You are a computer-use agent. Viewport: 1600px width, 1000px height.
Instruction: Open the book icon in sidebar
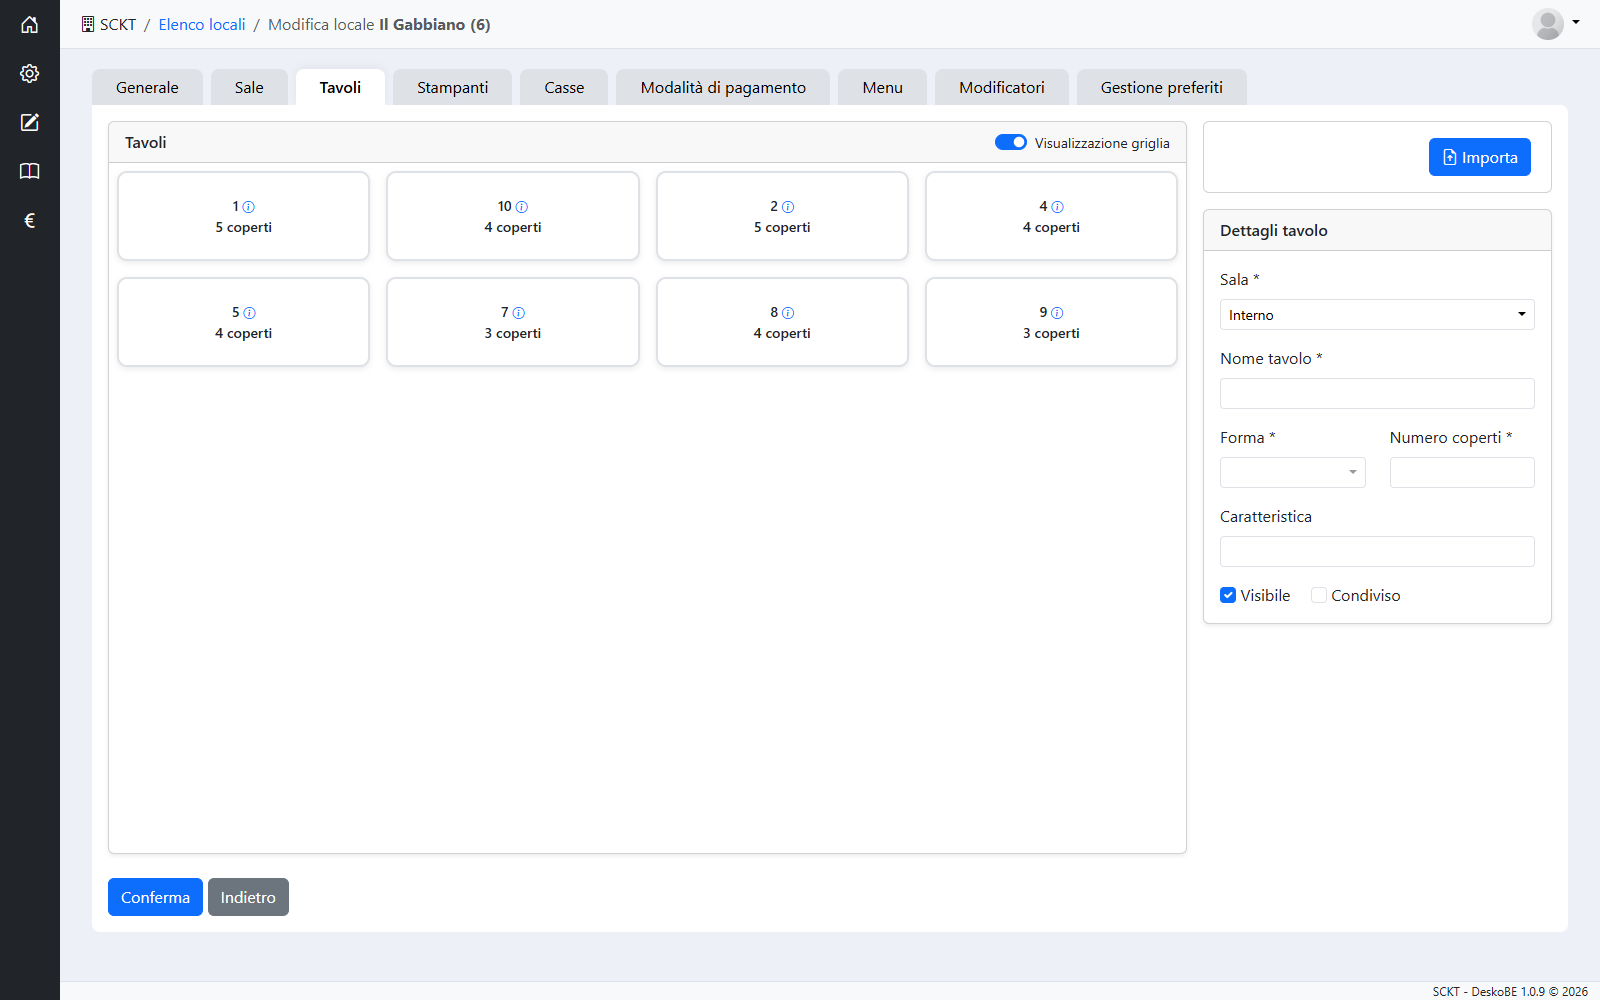30,171
